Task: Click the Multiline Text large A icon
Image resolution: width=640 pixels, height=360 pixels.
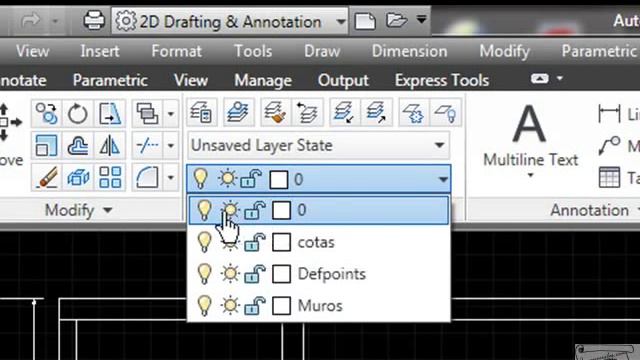Action: [529, 123]
